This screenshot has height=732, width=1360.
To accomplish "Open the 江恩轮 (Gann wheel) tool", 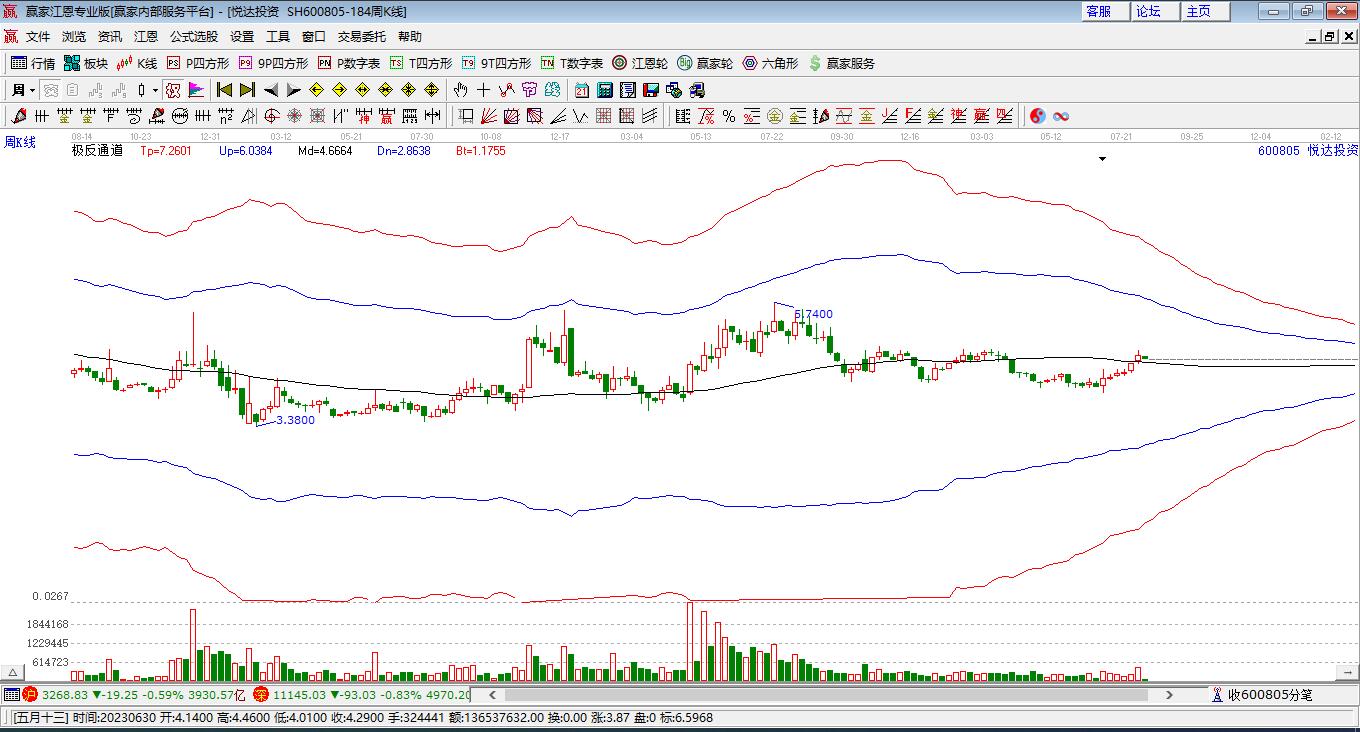I will coord(640,63).
